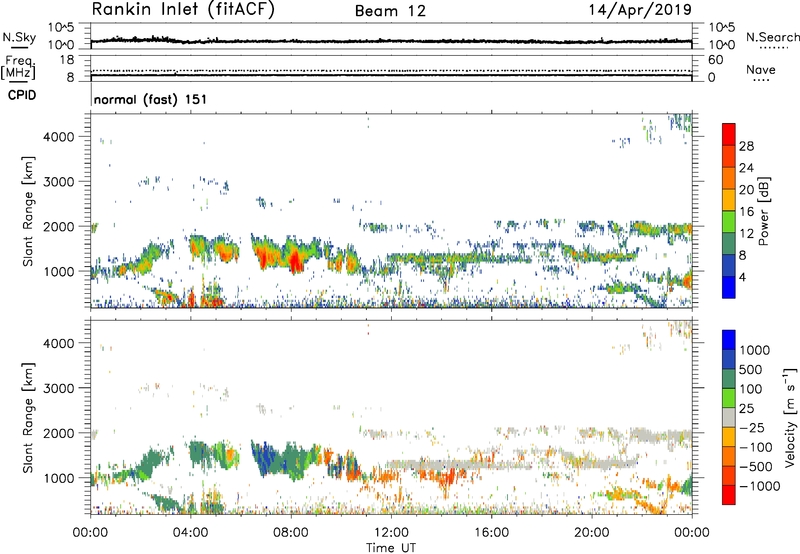Click the "20:00" time tick label
This screenshot has width=800, height=554.
pos(591,533)
